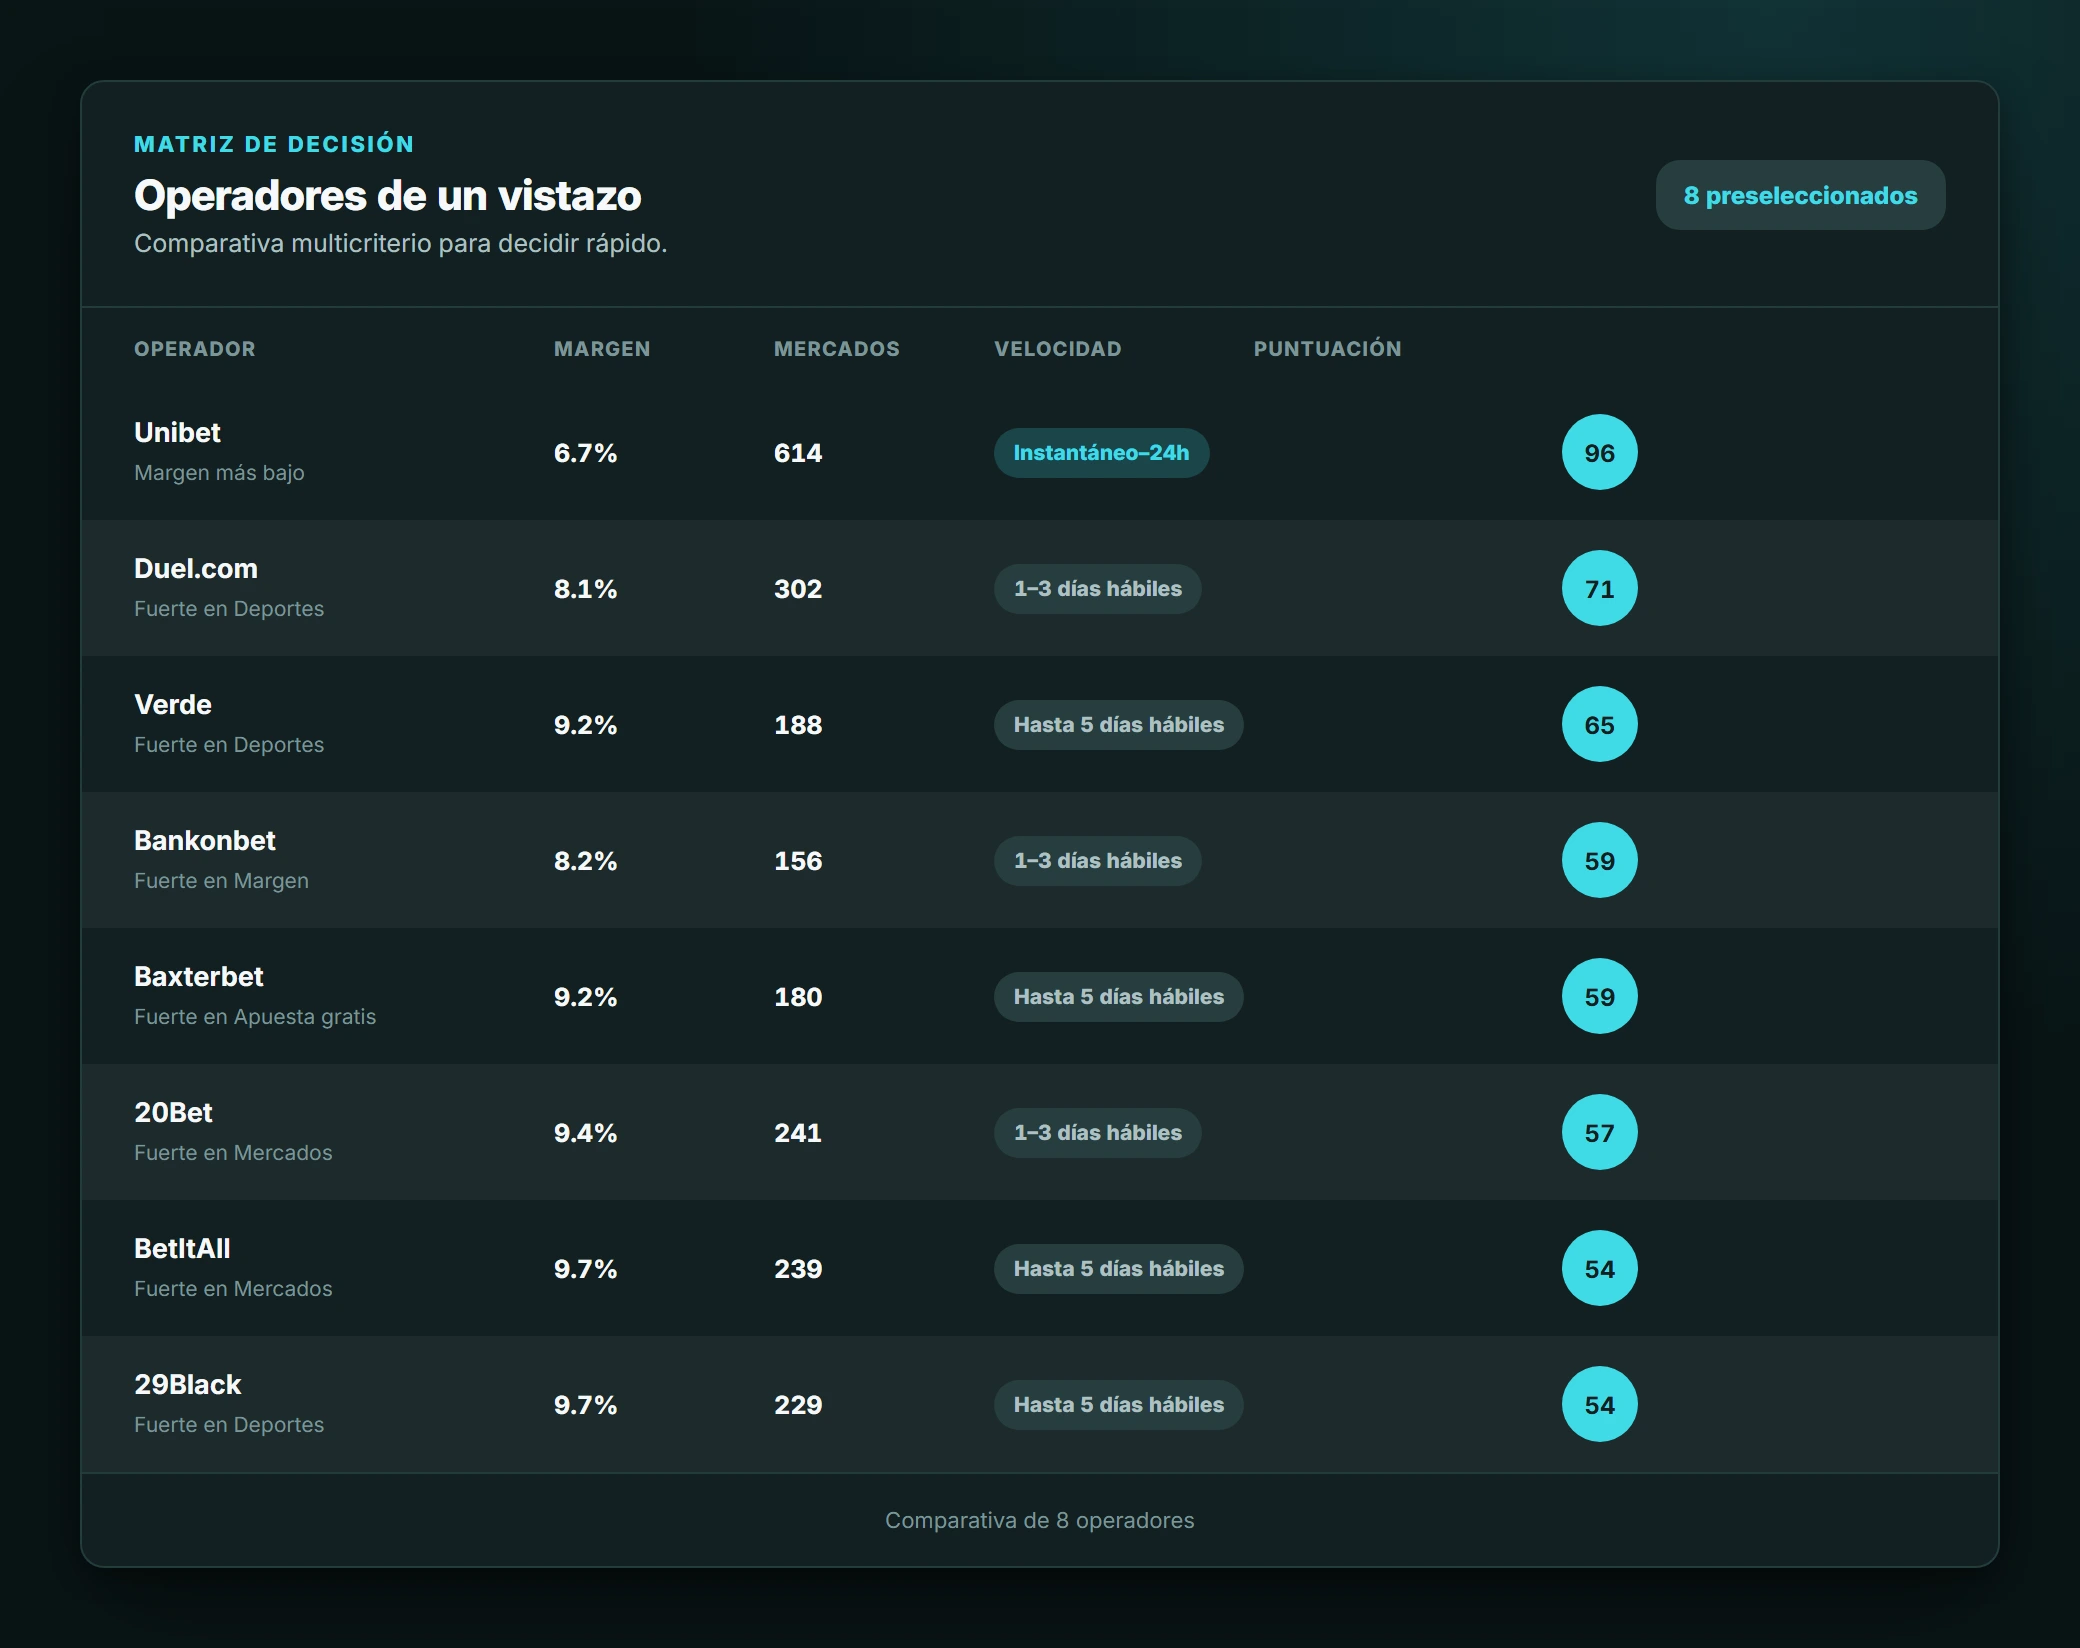2080x1648 pixels.
Task: Select the VELOCIDAD column header
Action: click(x=1057, y=349)
